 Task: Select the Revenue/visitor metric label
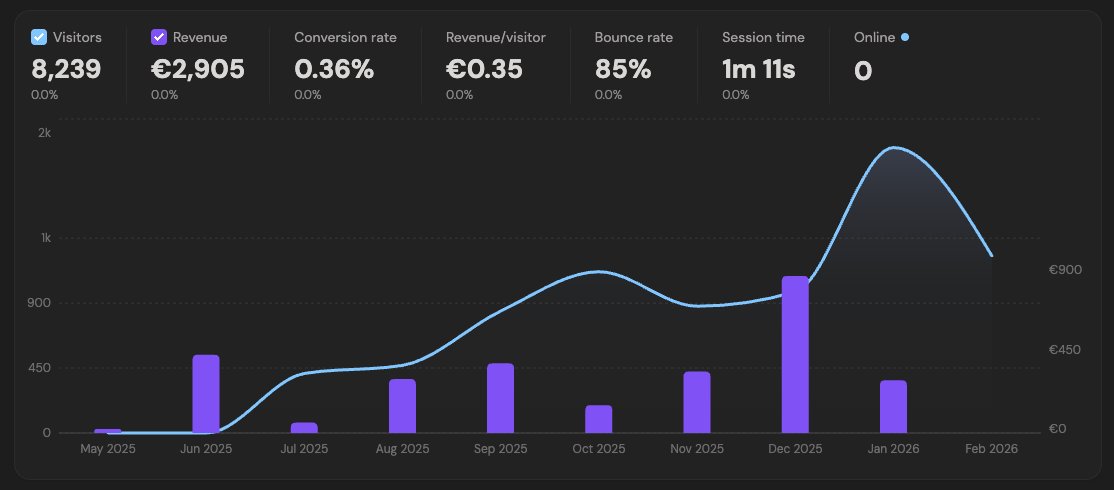click(x=496, y=38)
